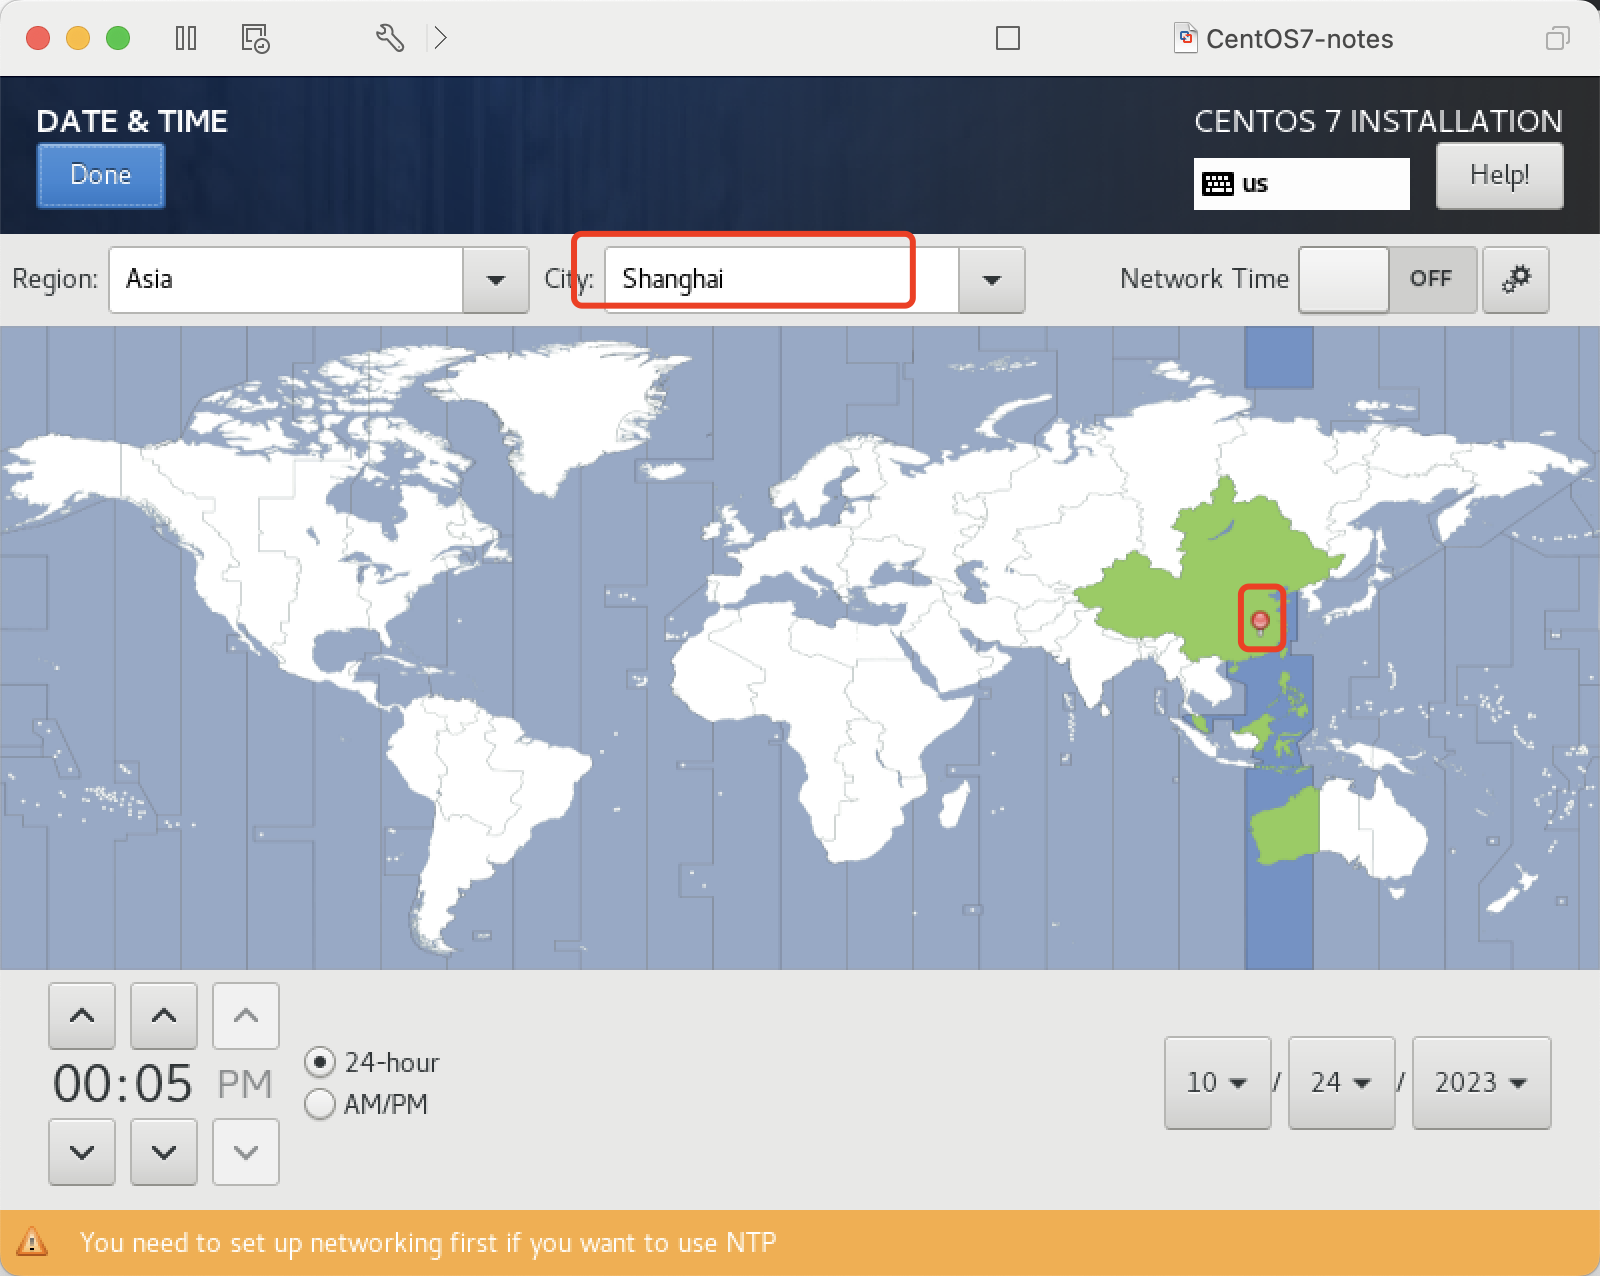The width and height of the screenshot is (1600, 1276).
Task: Select the AM/PM radio option
Action: click(366, 1104)
